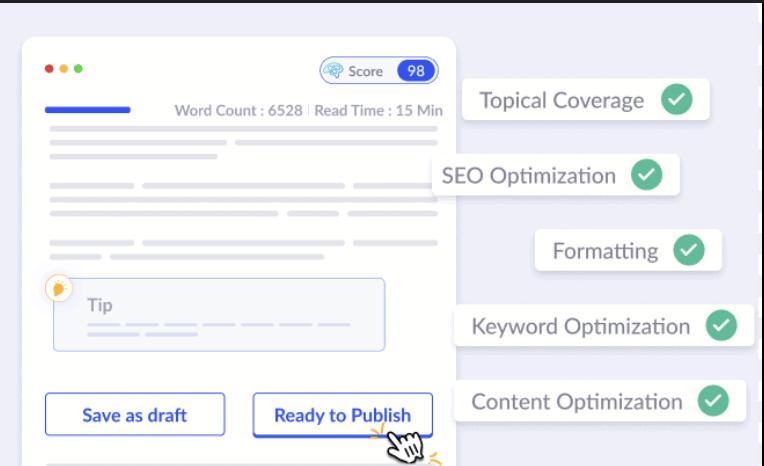Toggle the Keyword Optimization checkmark

[x=721, y=326]
